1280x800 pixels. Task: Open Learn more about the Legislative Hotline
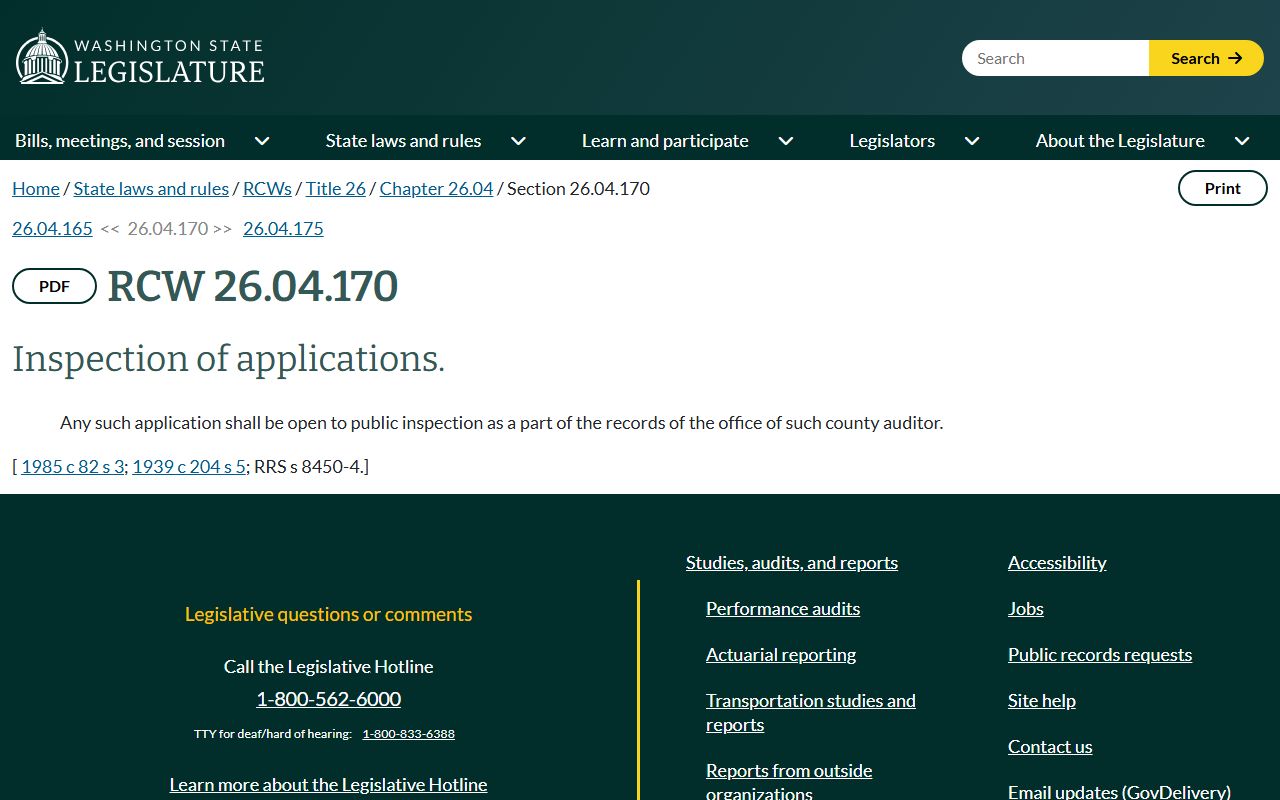click(x=328, y=784)
